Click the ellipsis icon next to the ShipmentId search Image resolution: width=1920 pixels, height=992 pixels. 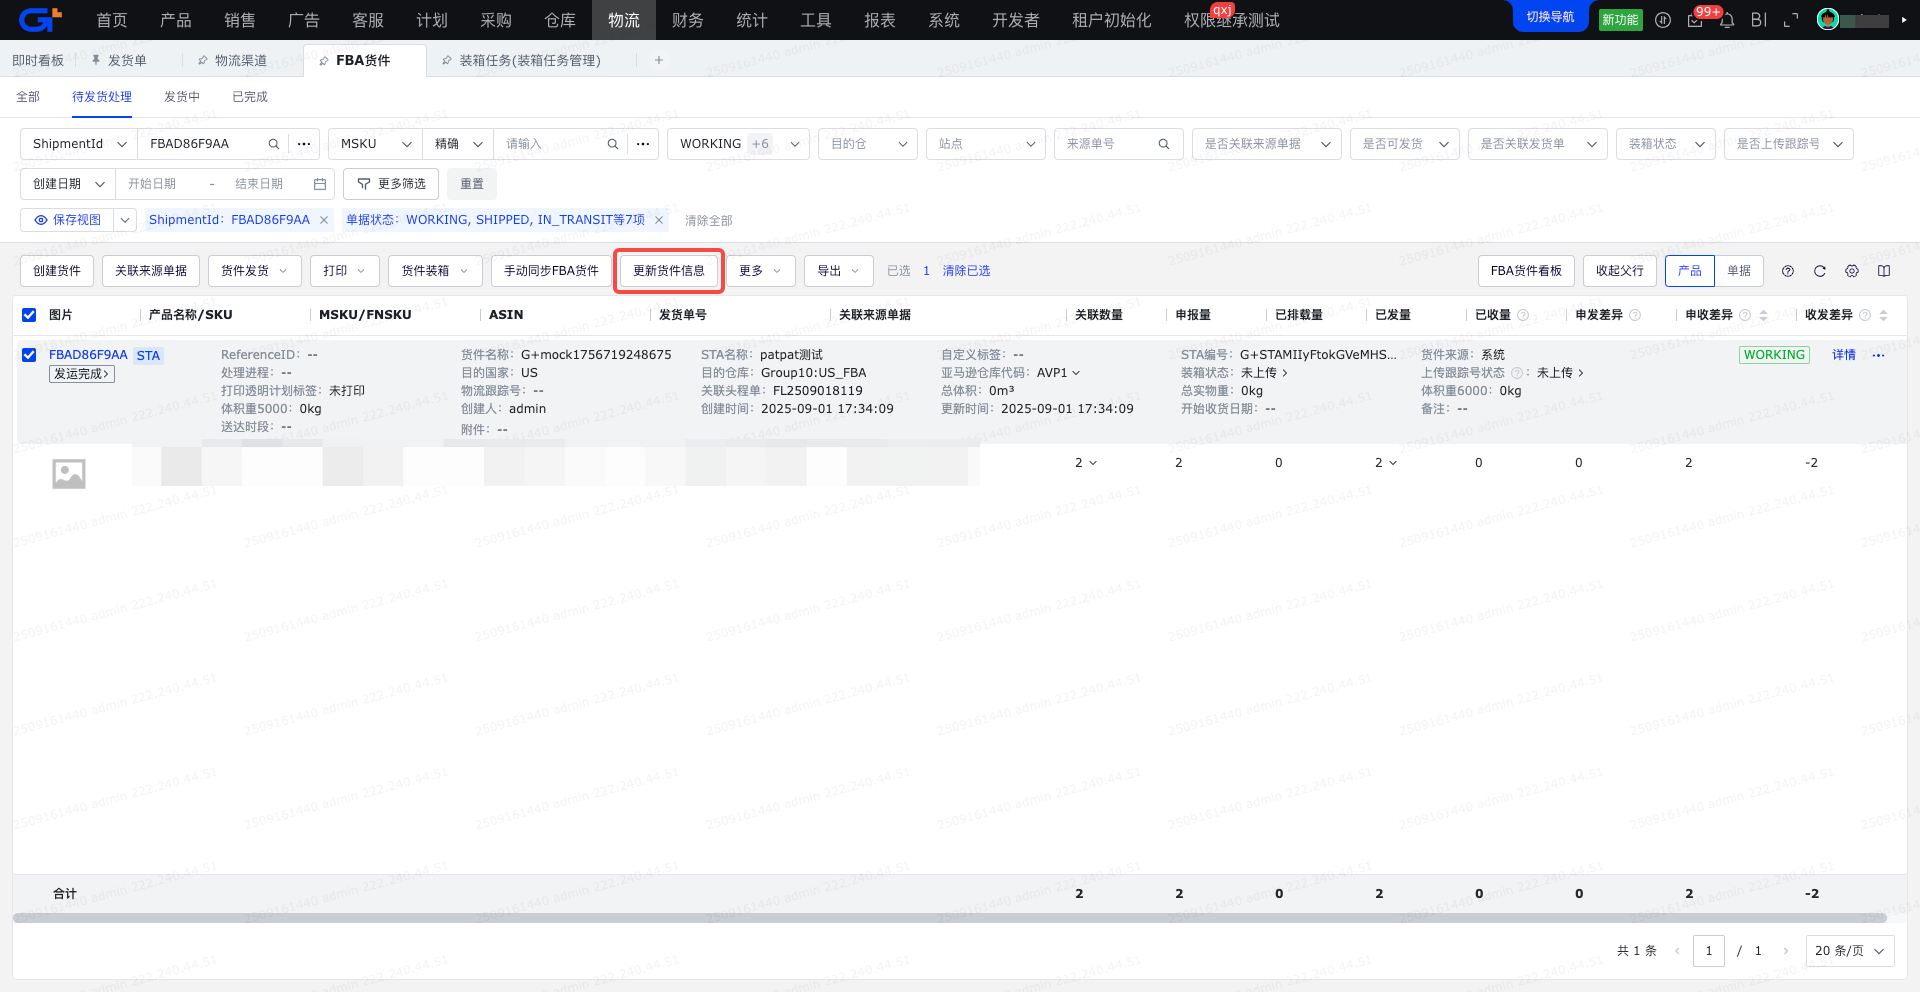pyautogui.click(x=304, y=144)
